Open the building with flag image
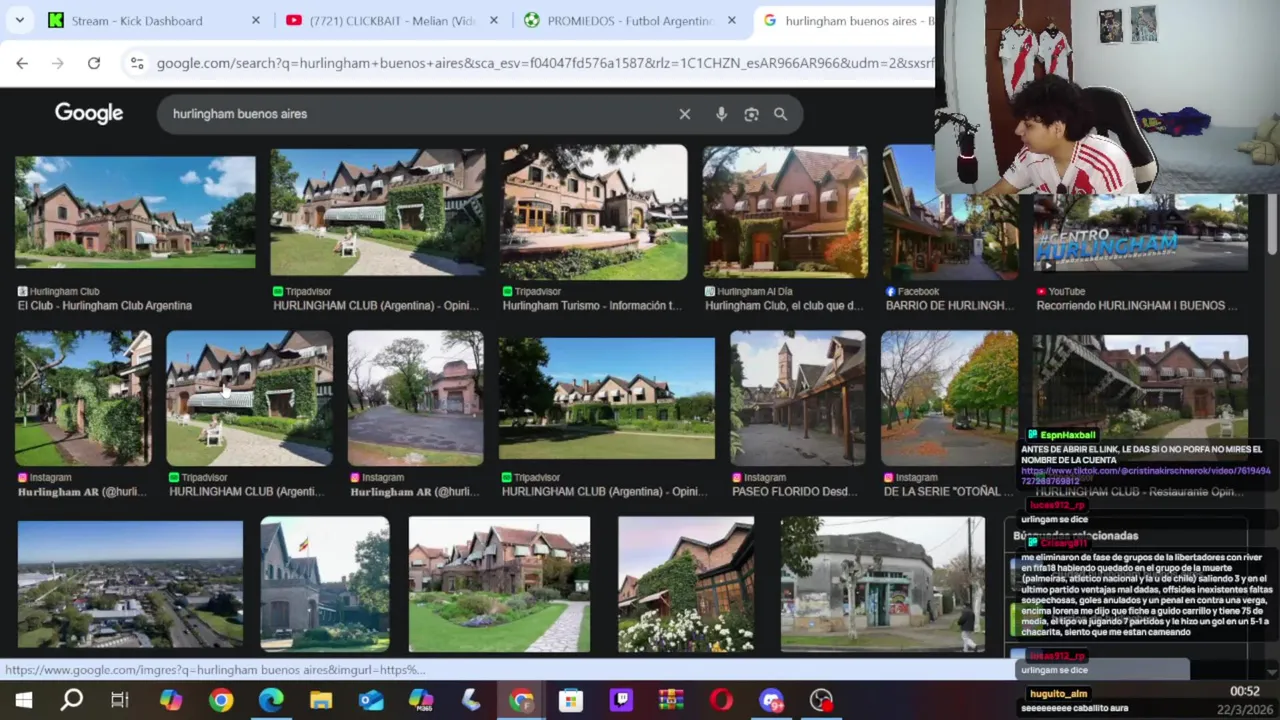The height and width of the screenshot is (720, 1280). point(325,584)
